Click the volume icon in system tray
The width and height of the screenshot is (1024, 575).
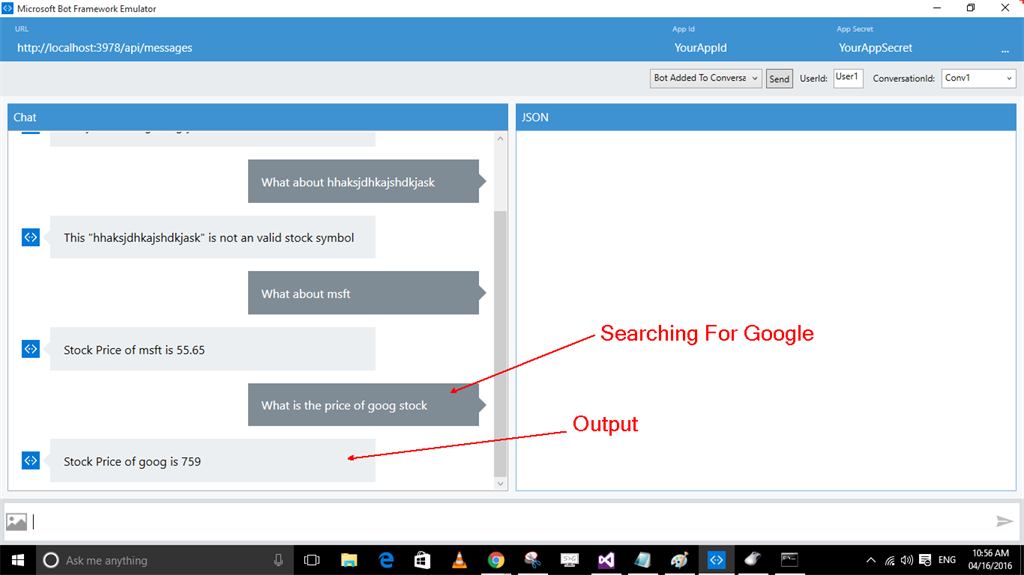tap(906, 560)
